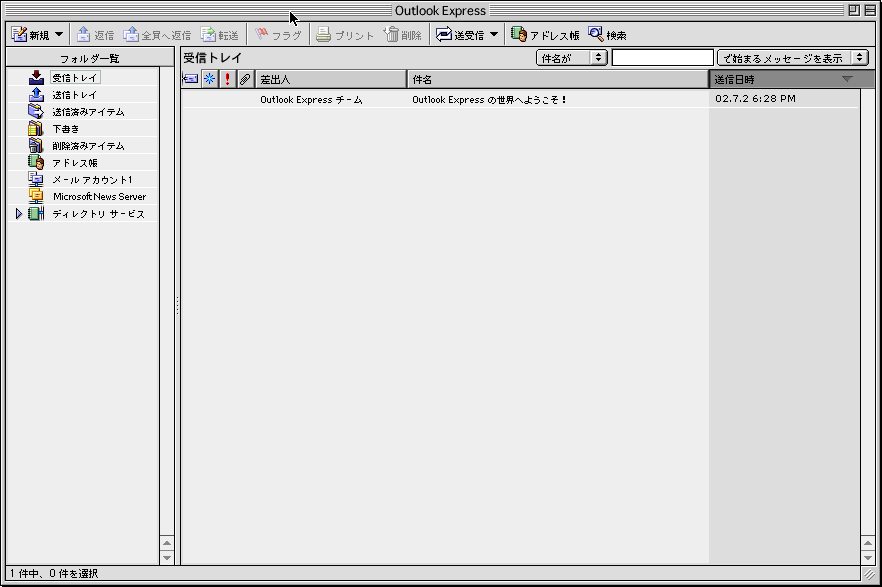Open the 新規 dropdown arrow

(x=59, y=34)
